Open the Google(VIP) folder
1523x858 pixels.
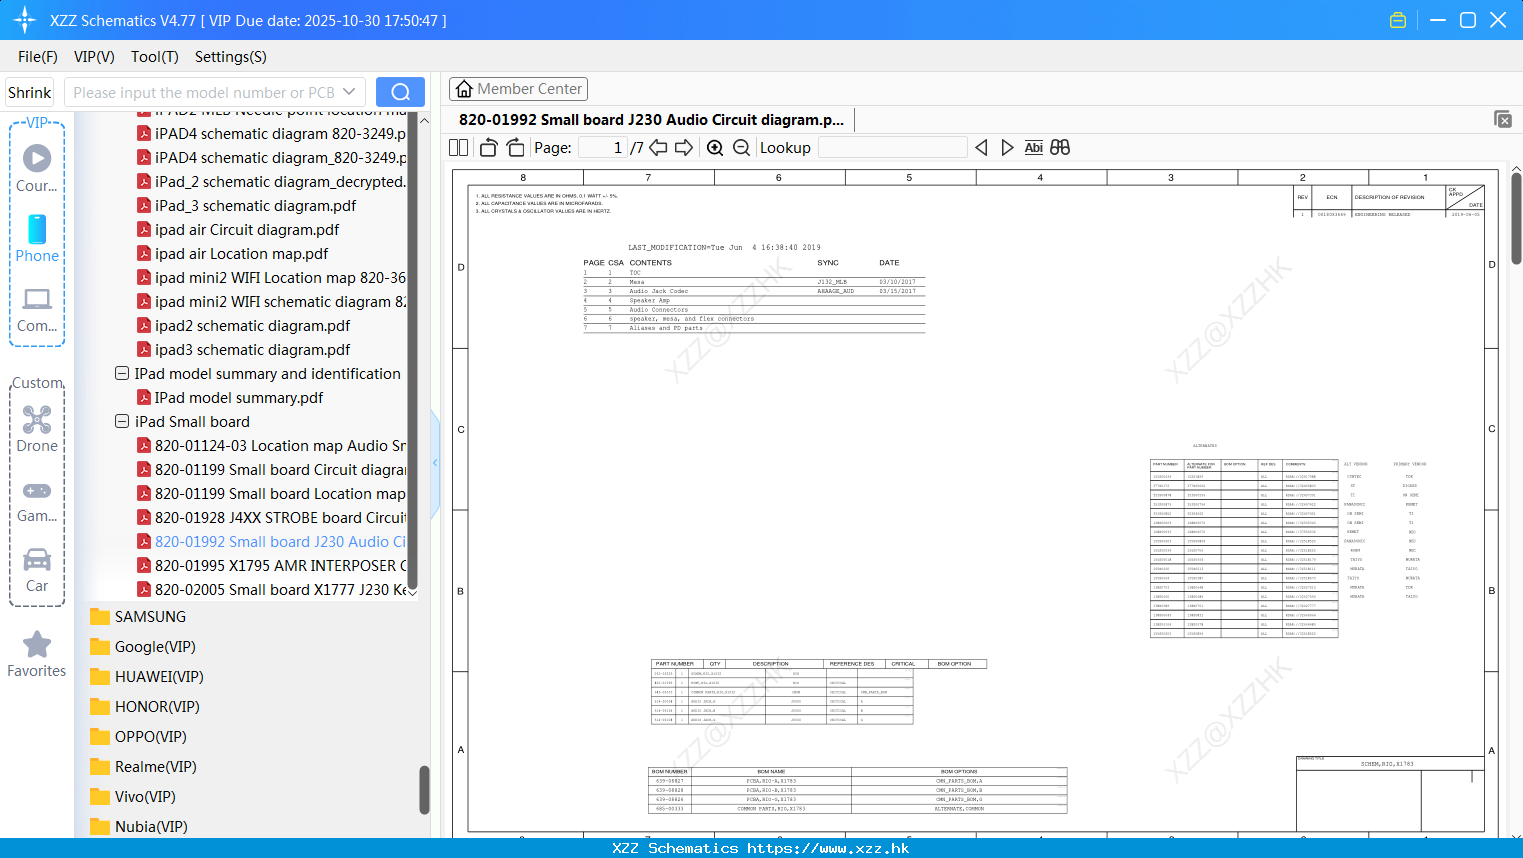[x=143, y=646]
